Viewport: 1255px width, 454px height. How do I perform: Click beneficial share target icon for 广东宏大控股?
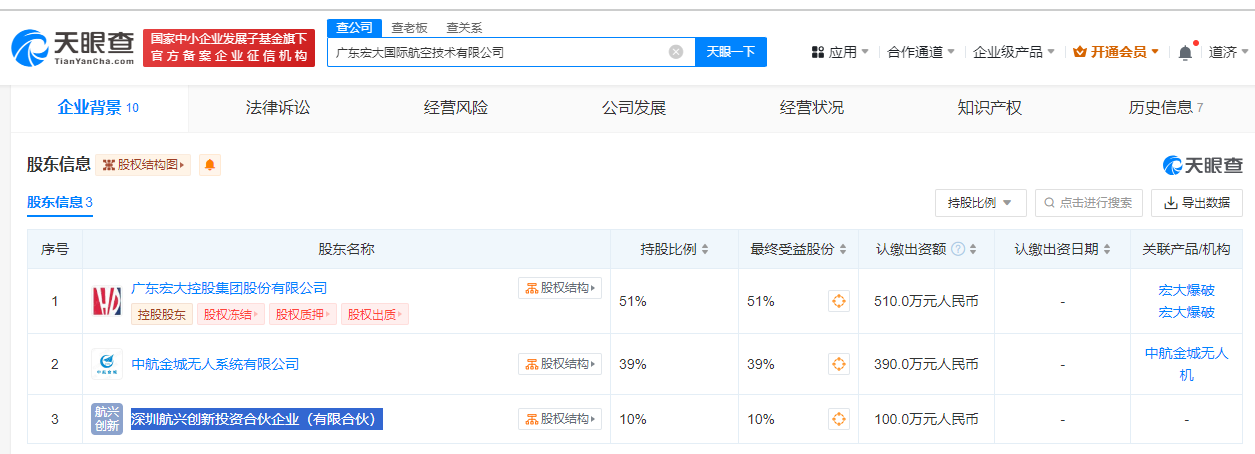tap(839, 301)
